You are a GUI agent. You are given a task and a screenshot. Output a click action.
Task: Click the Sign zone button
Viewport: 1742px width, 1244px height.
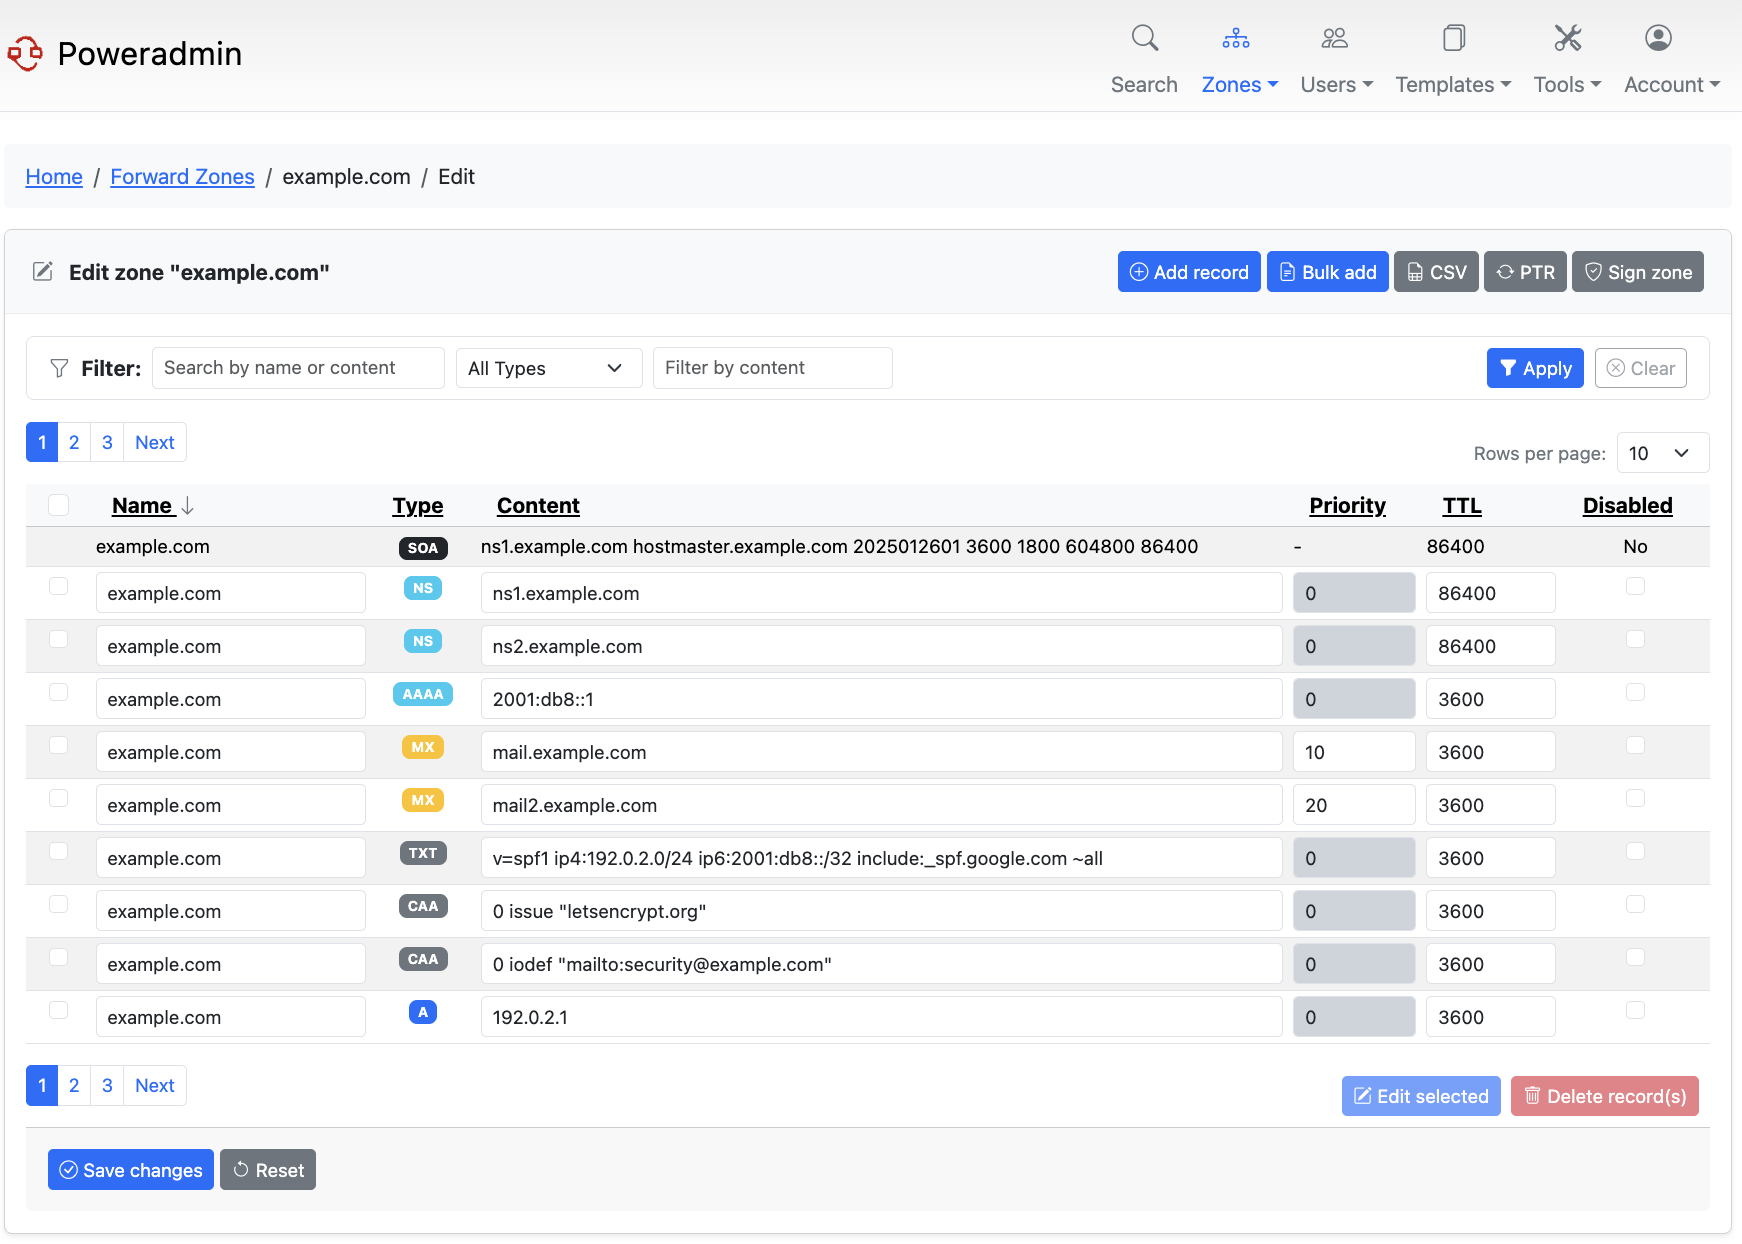pos(1637,271)
